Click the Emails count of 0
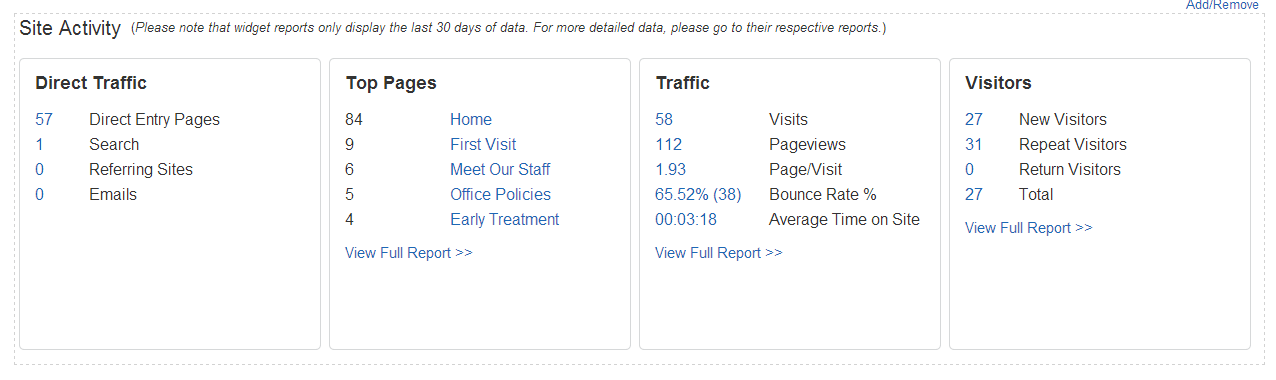 40,194
